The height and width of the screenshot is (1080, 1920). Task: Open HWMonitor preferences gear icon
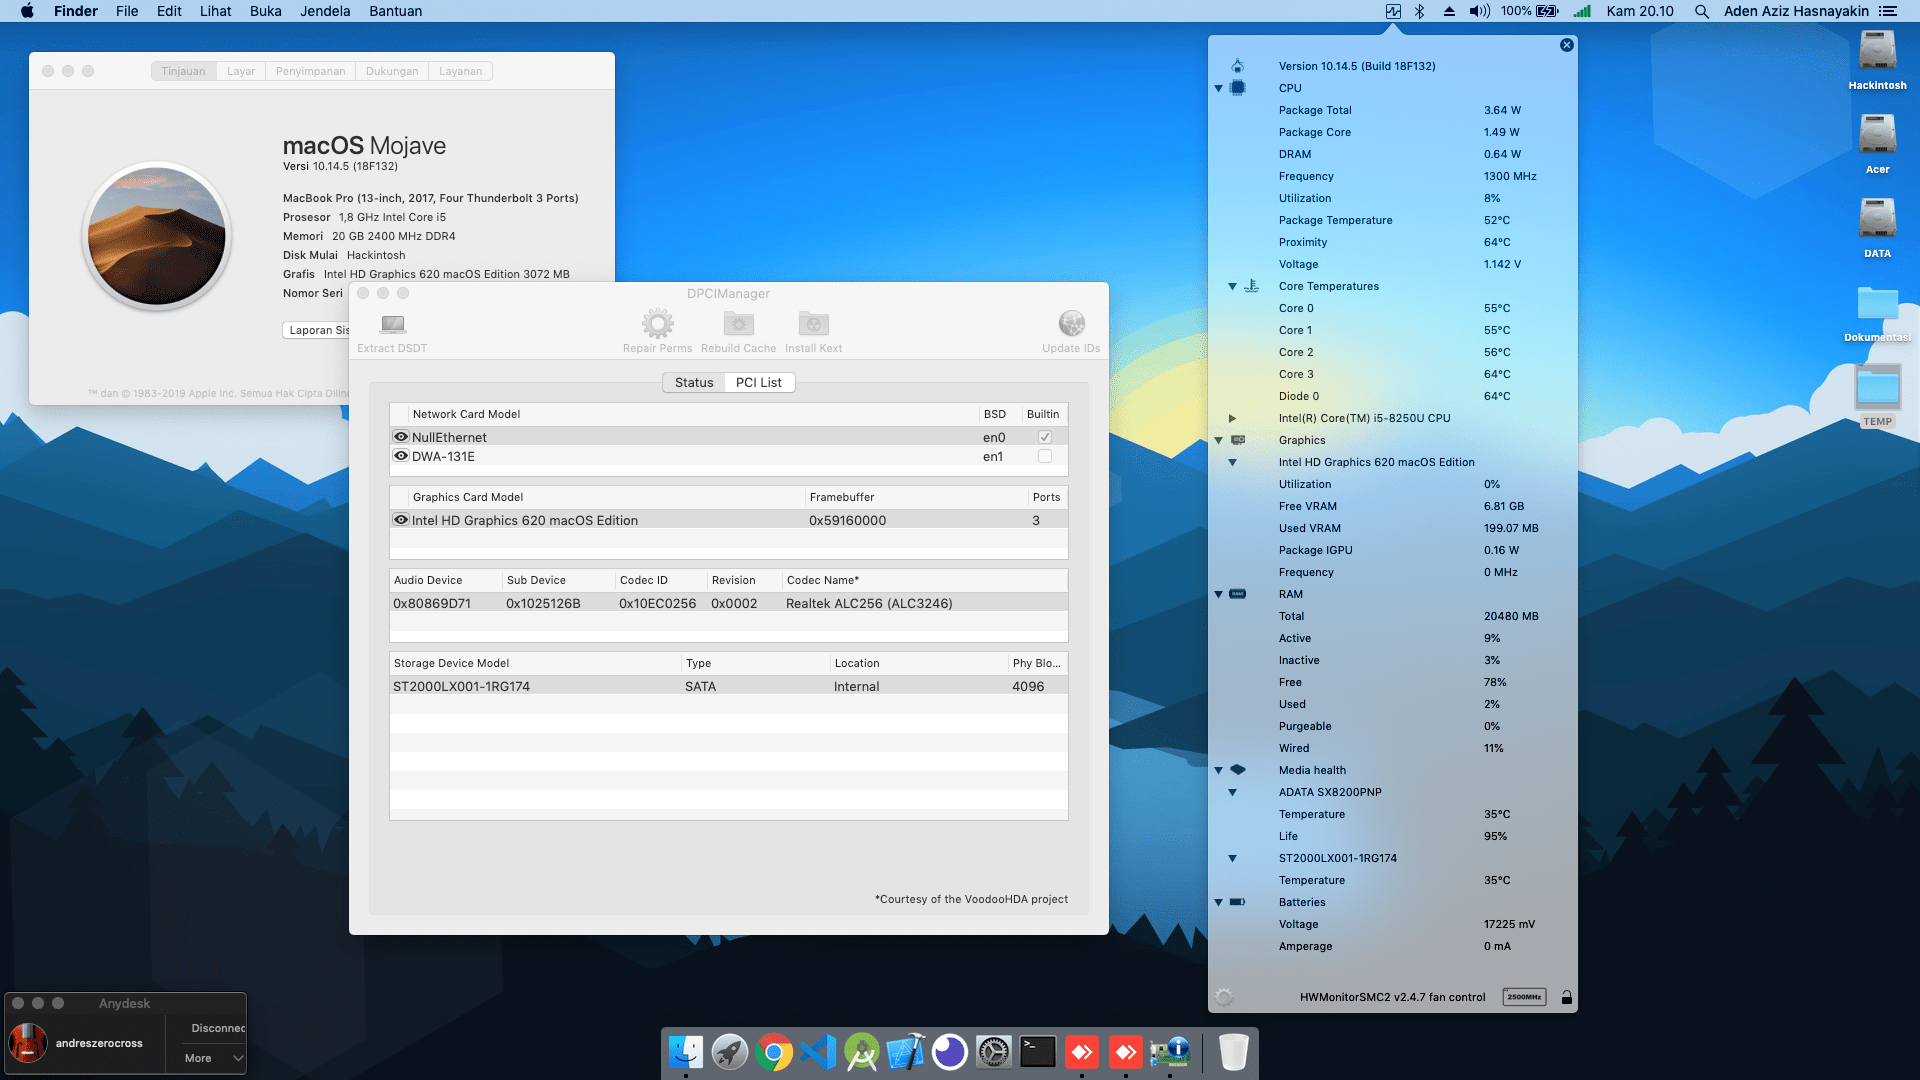[x=1224, y=997]
